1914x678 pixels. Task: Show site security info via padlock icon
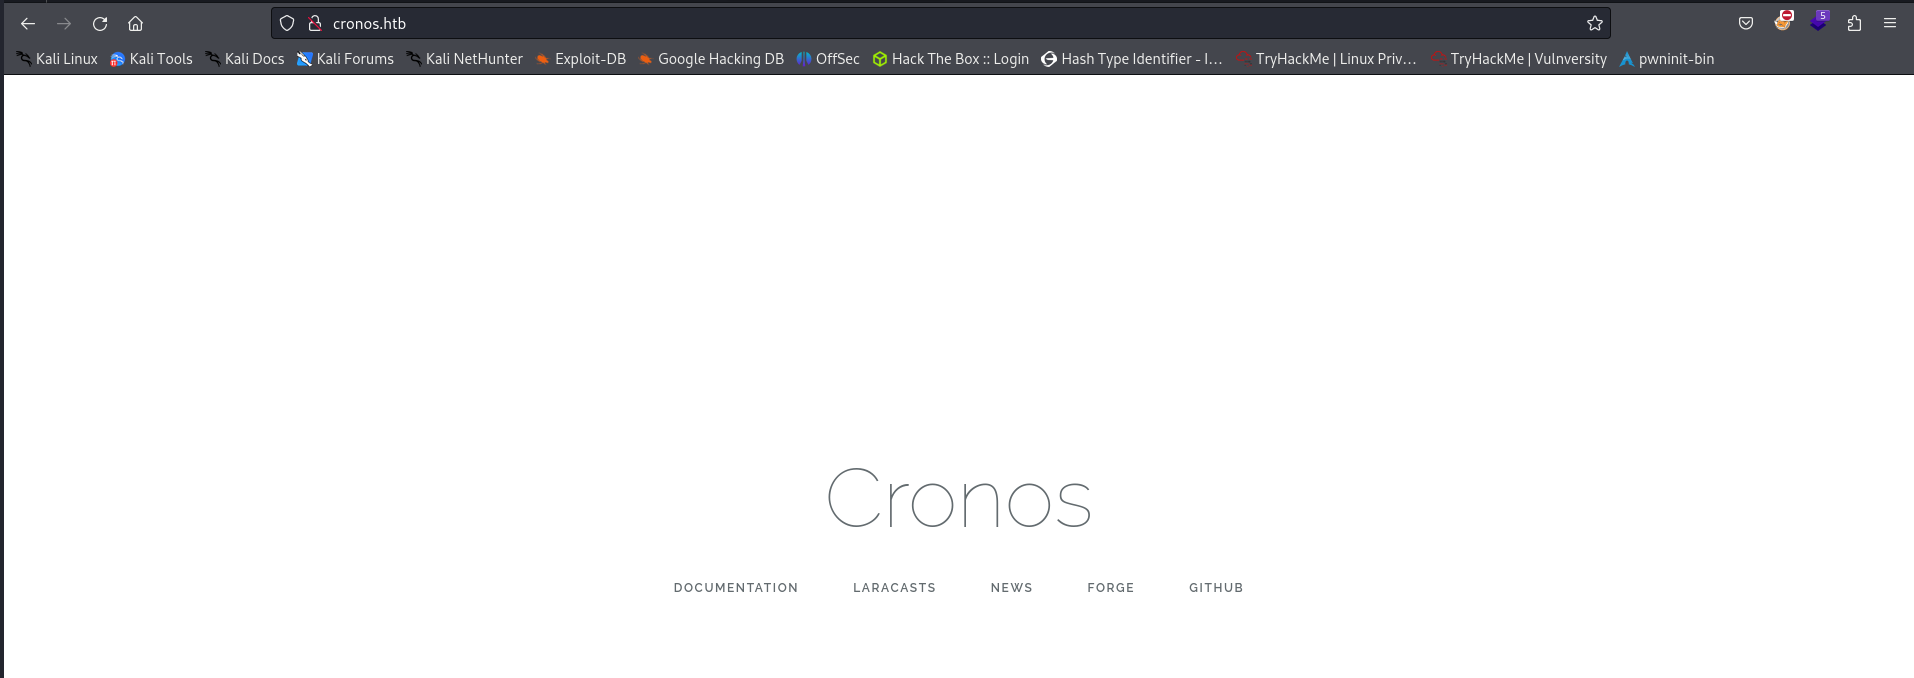tap(314, 23)
